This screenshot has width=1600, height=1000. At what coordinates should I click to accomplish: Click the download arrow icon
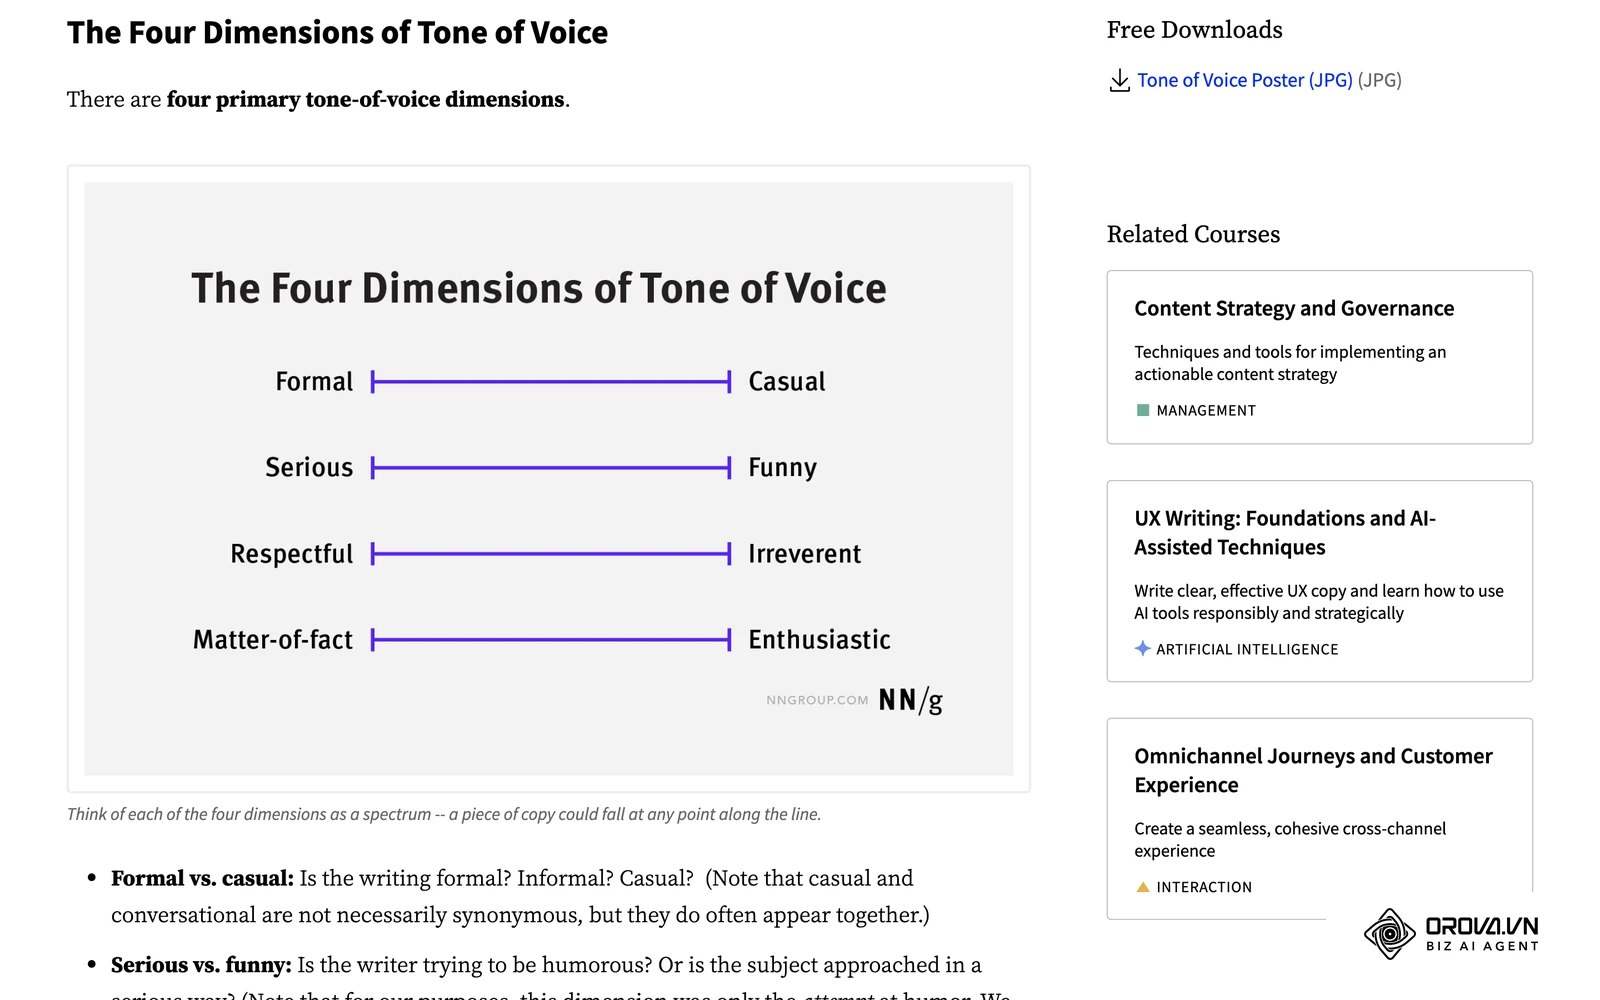pyautogui.click(x=1119, y=81)
